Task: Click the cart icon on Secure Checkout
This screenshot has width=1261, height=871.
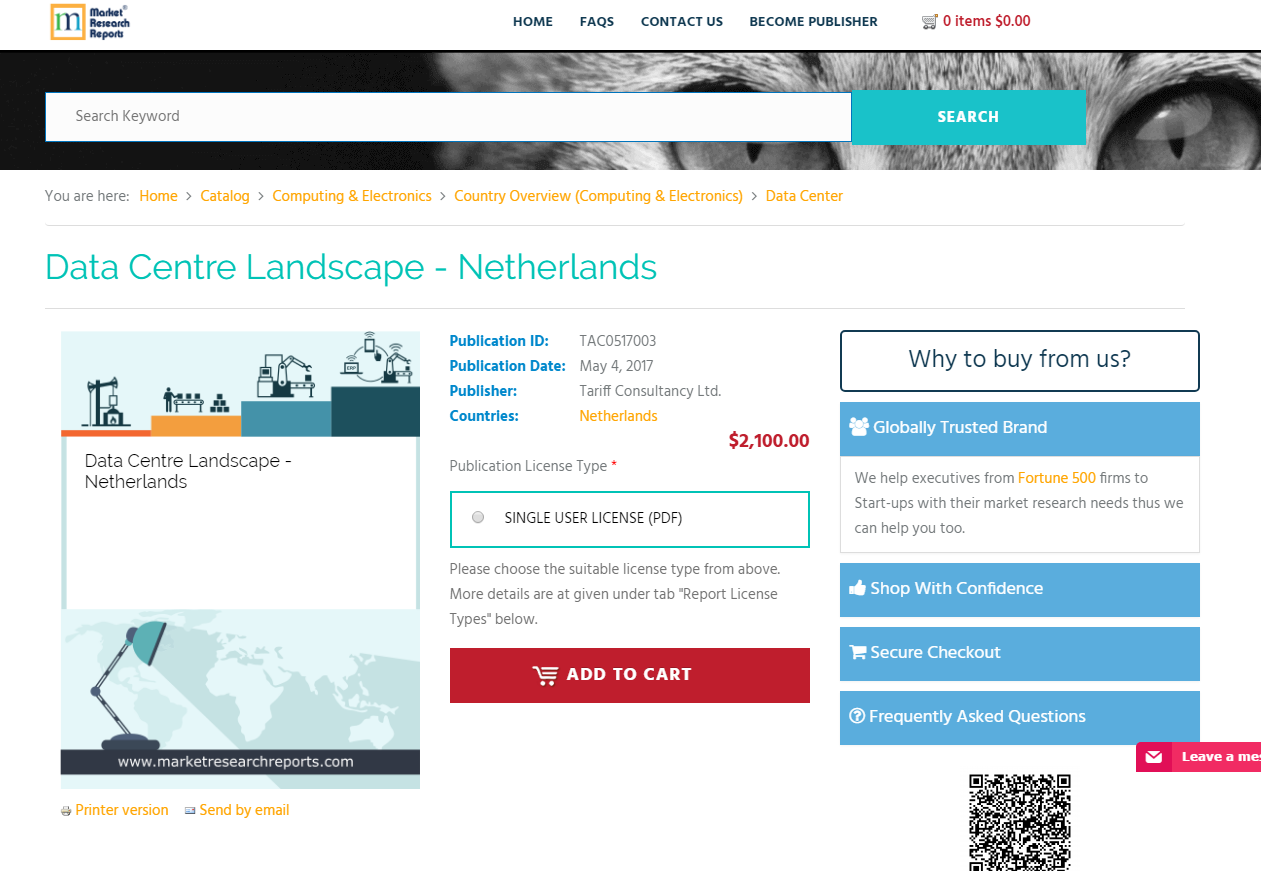Action: click(x=858, y=652)
